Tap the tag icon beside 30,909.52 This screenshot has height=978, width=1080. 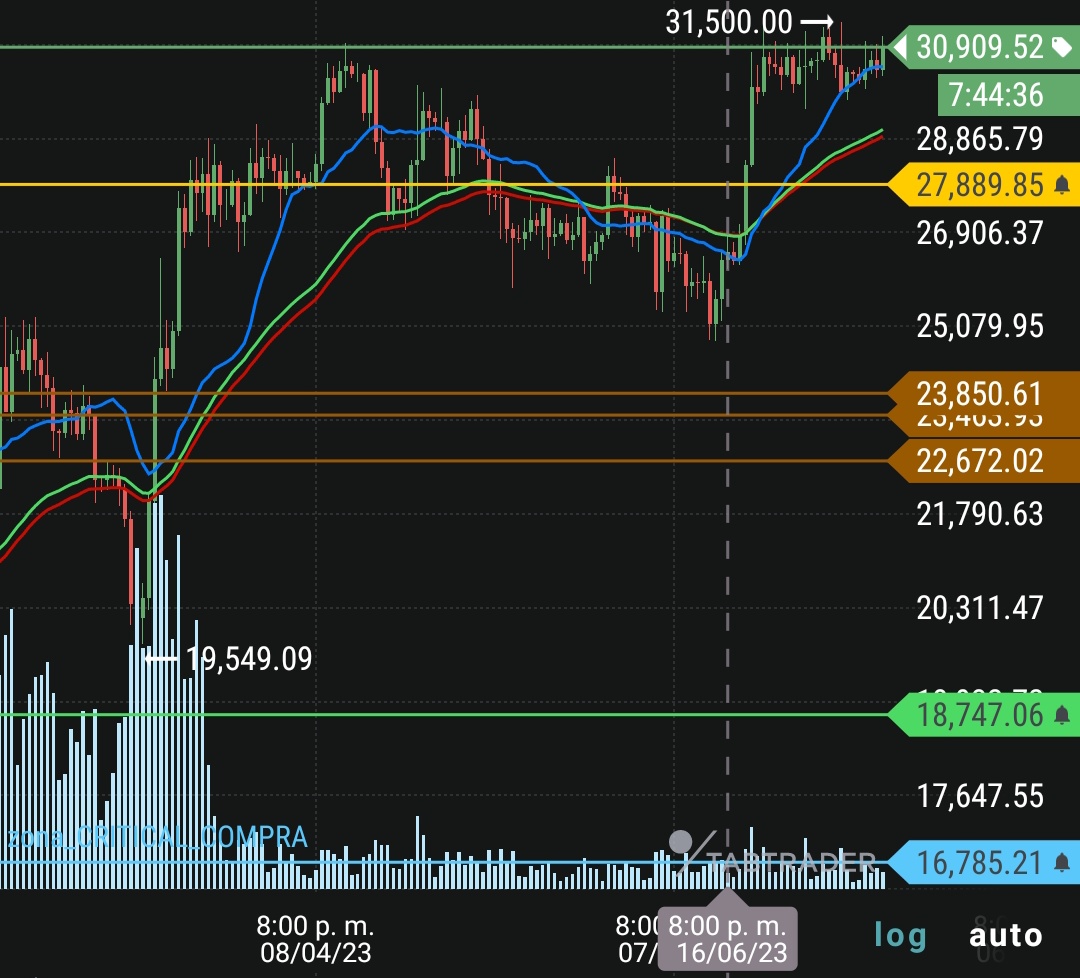click(1061, 47)
